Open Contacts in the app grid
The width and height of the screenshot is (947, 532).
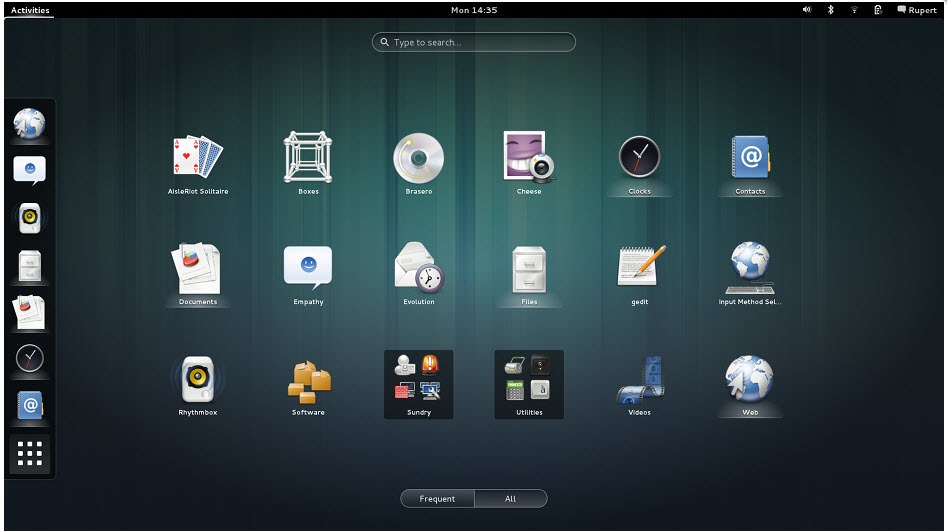coord(750,163)
